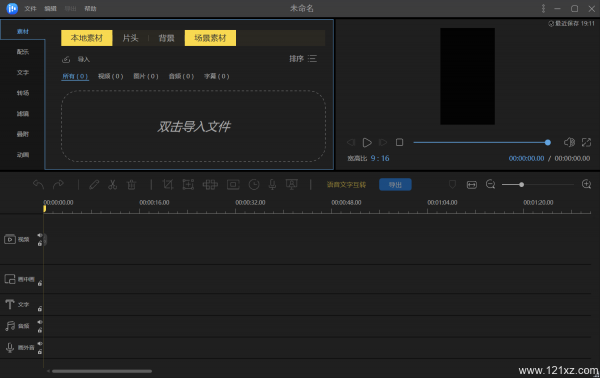Click the preview play button
This screenshot has width=600, height=378.
[367, 142]
